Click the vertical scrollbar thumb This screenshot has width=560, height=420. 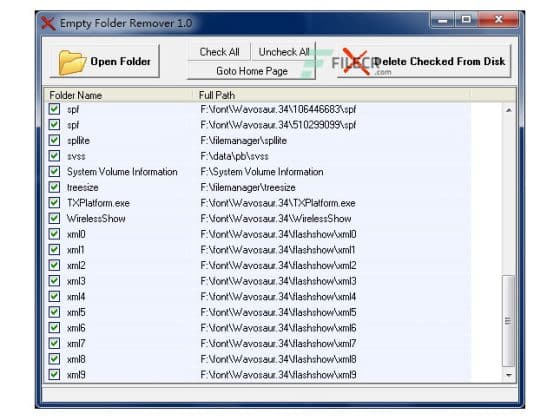pyautogui.click(x=509, y=321)
